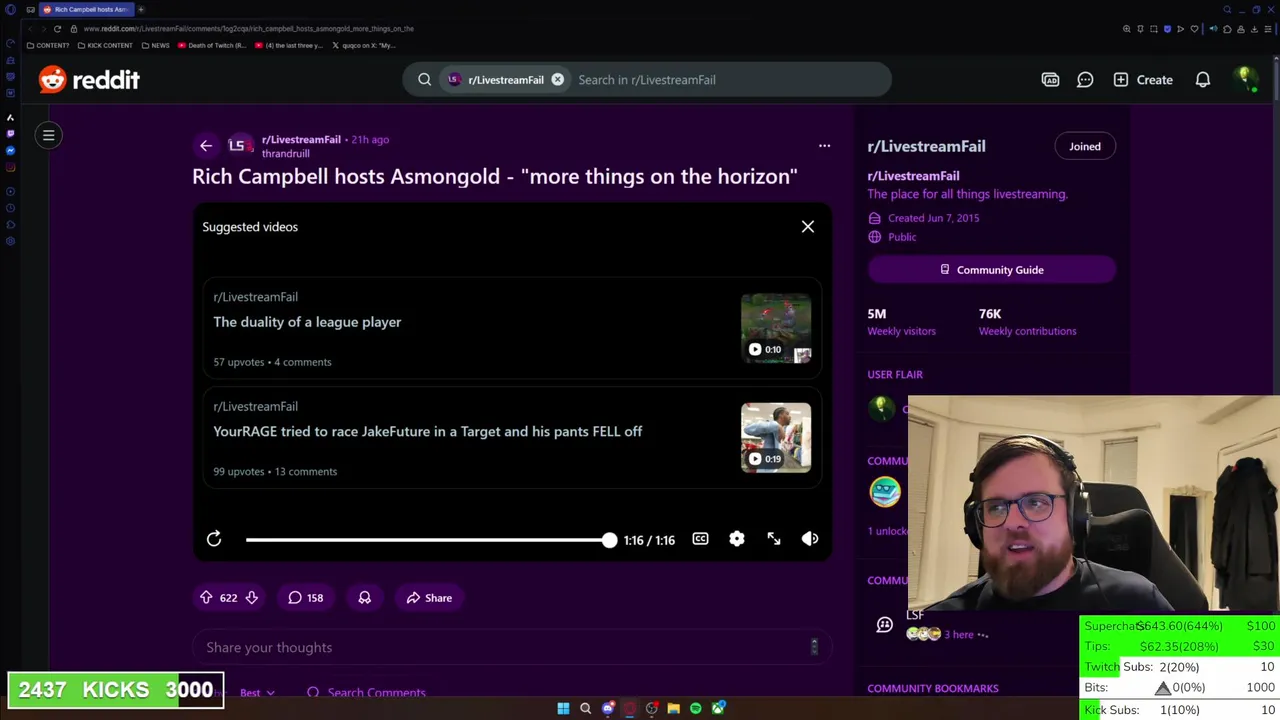1280x720 pixels.
Task: Open browser easy setup menu icon
Action: coord(1266,29)
